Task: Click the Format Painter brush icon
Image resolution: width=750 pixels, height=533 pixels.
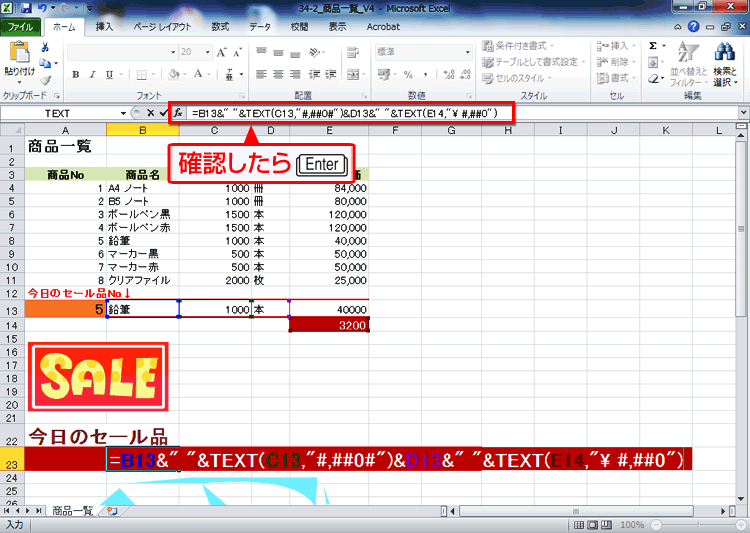Action: click(45, 80)
